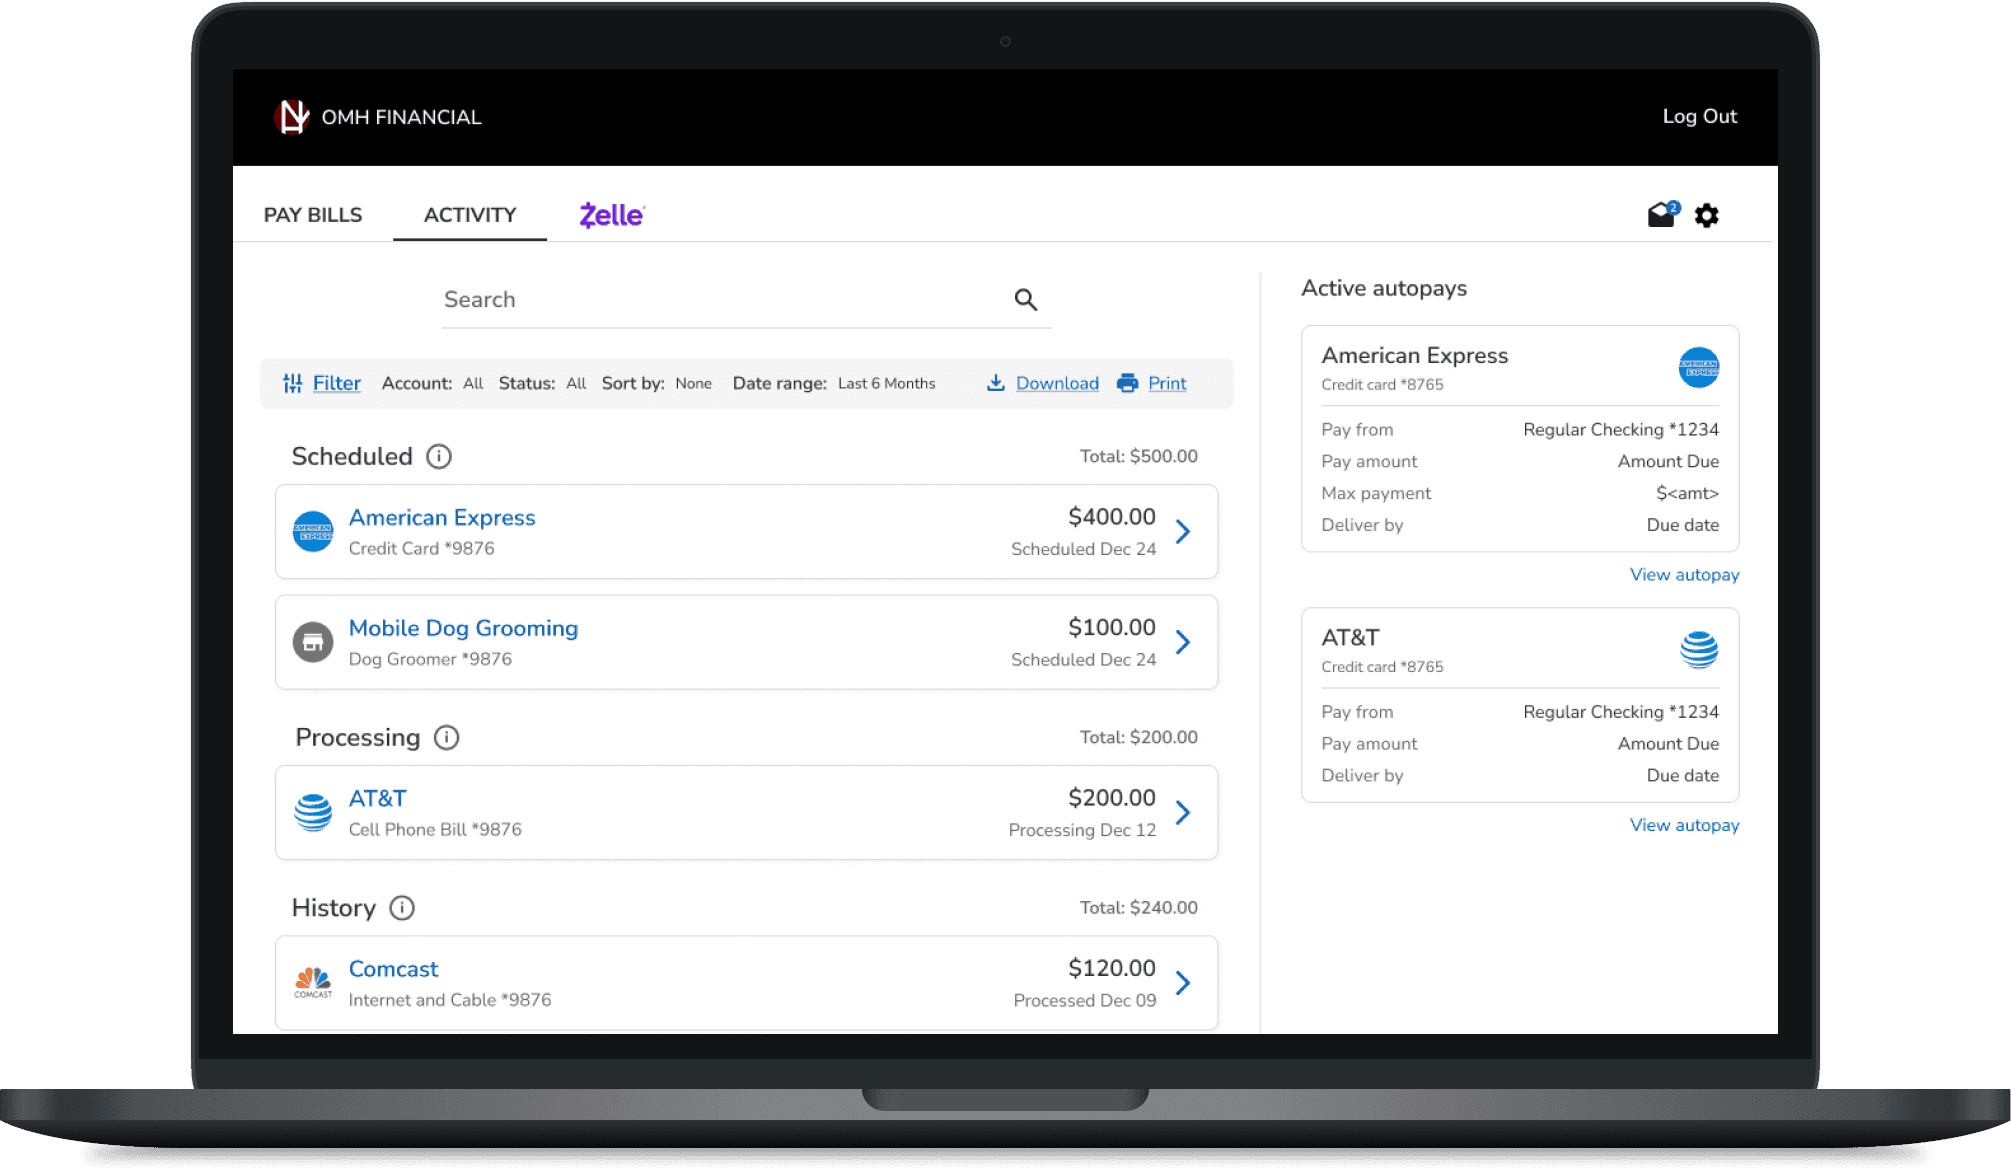Open settings gear icon
2011x1171 pixels.
(1706, 216)
